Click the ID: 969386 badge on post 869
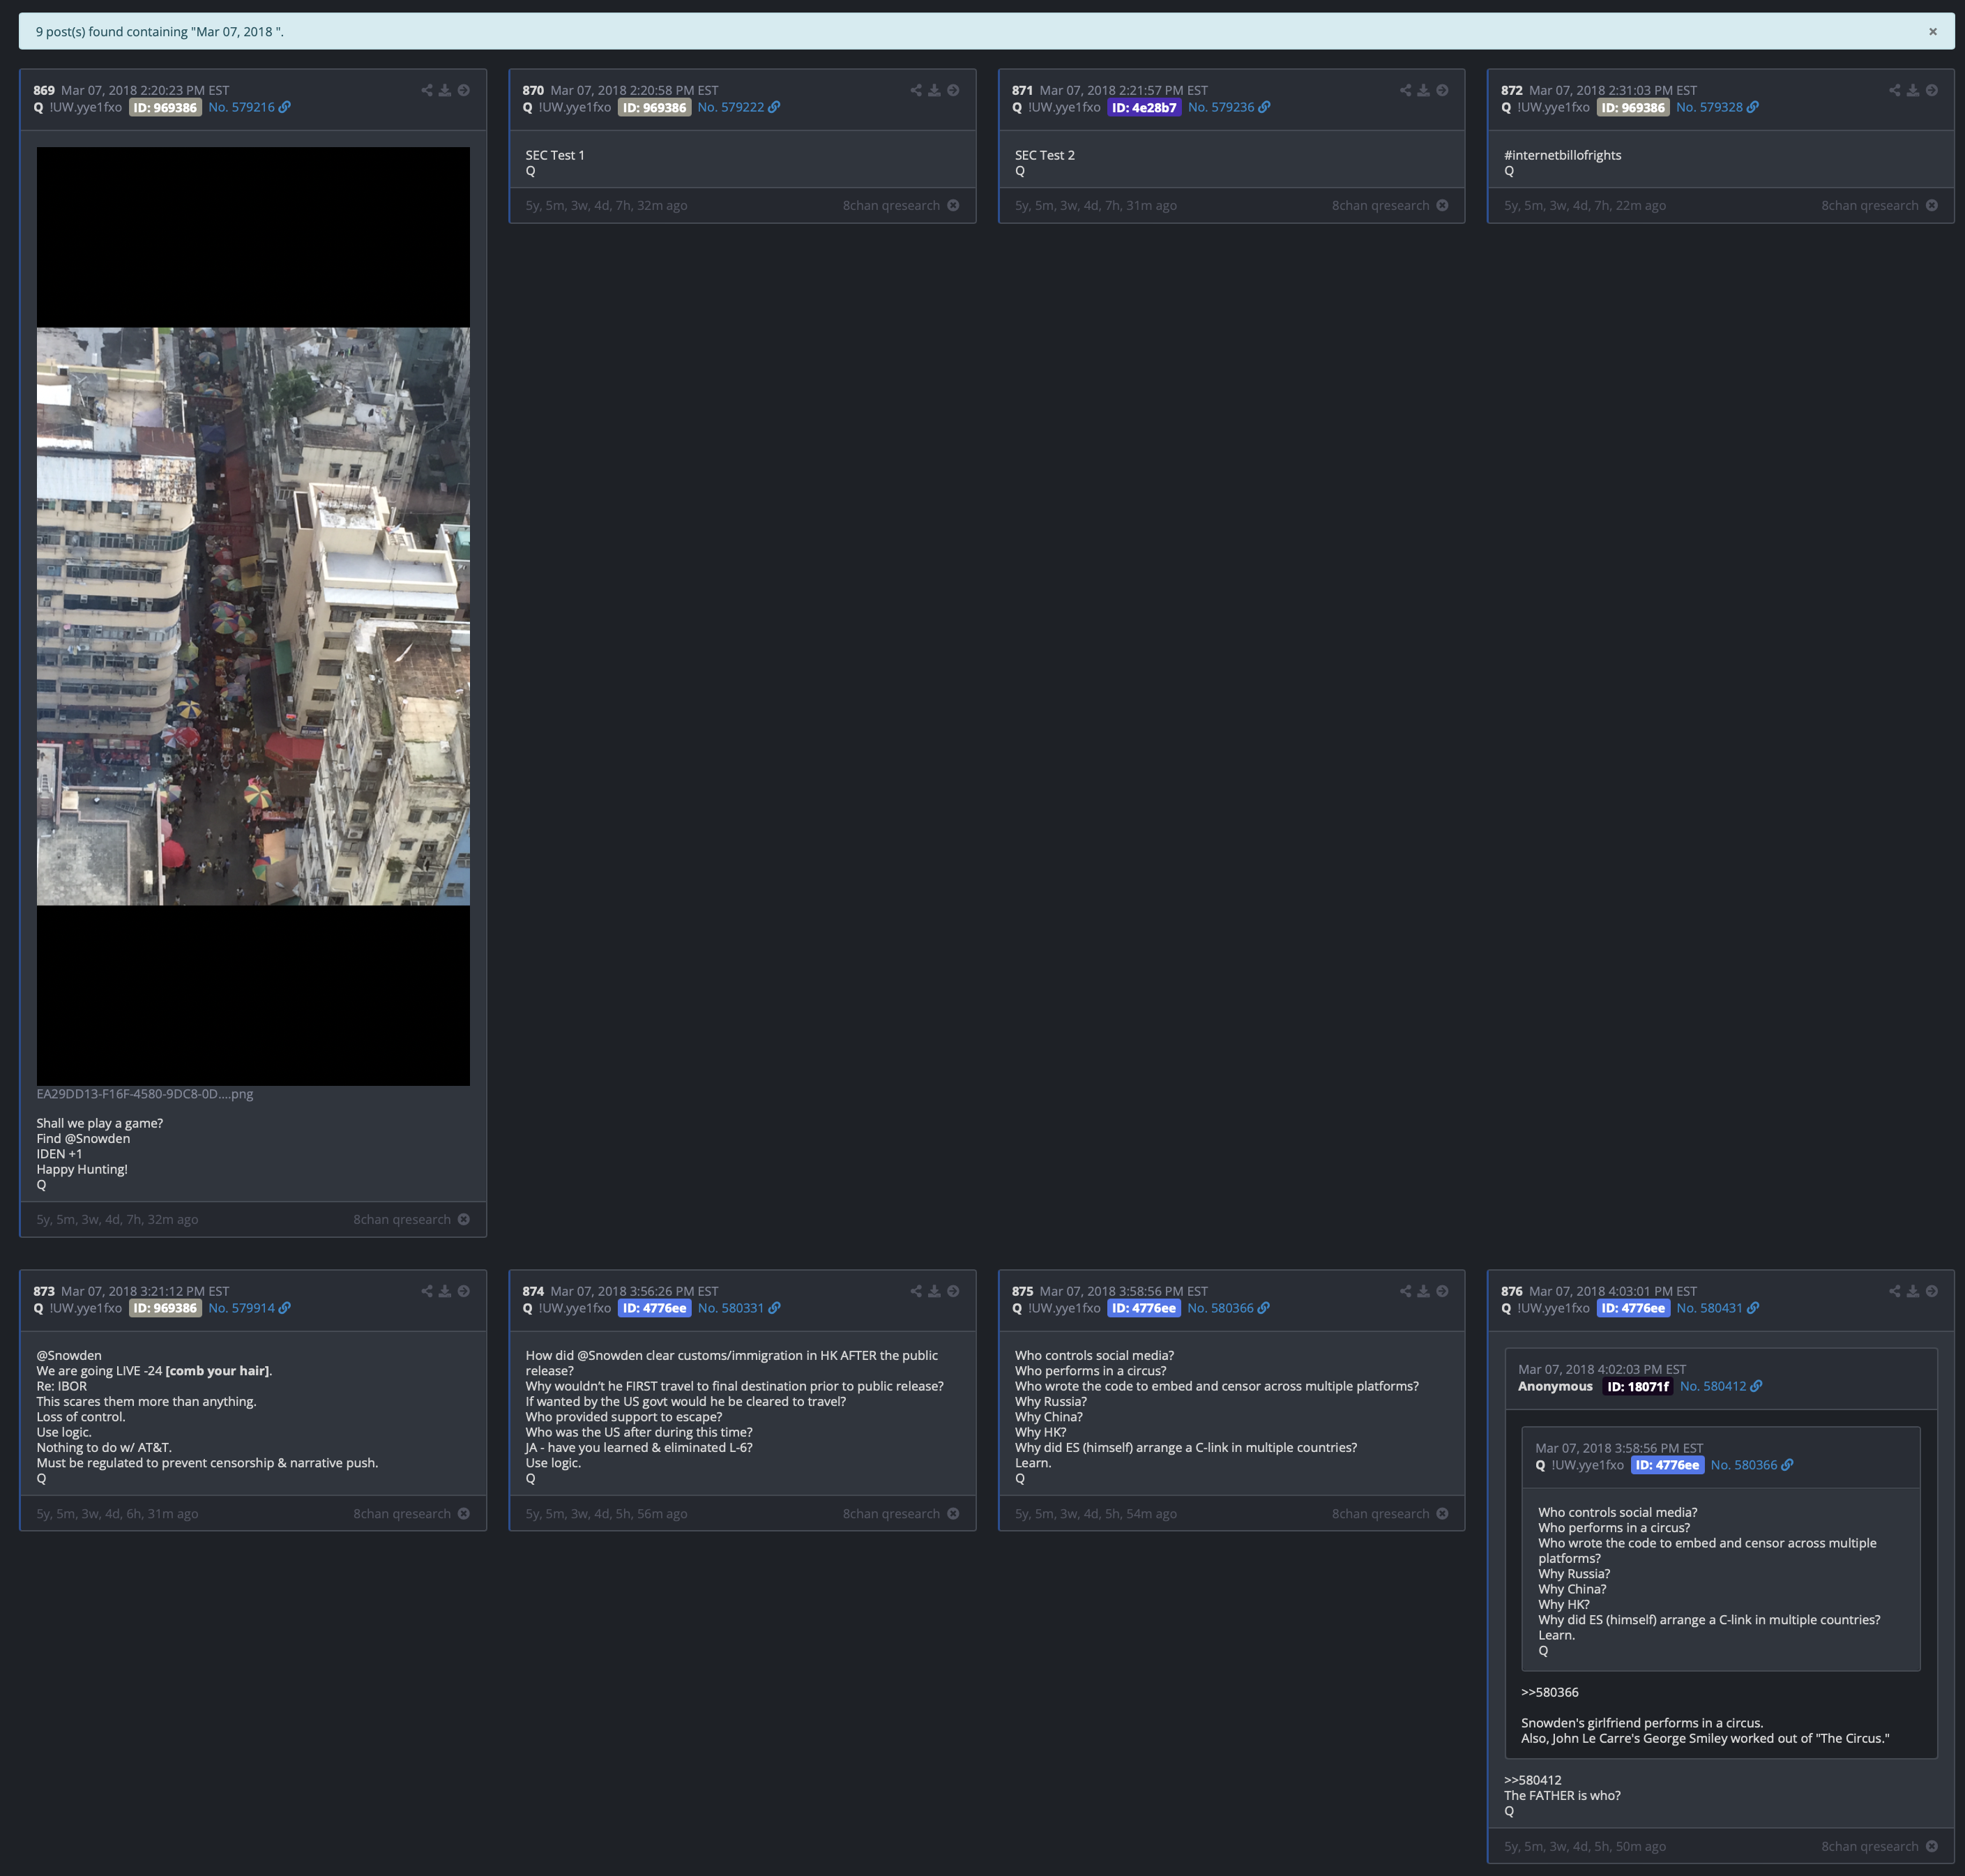 (165, 107)
